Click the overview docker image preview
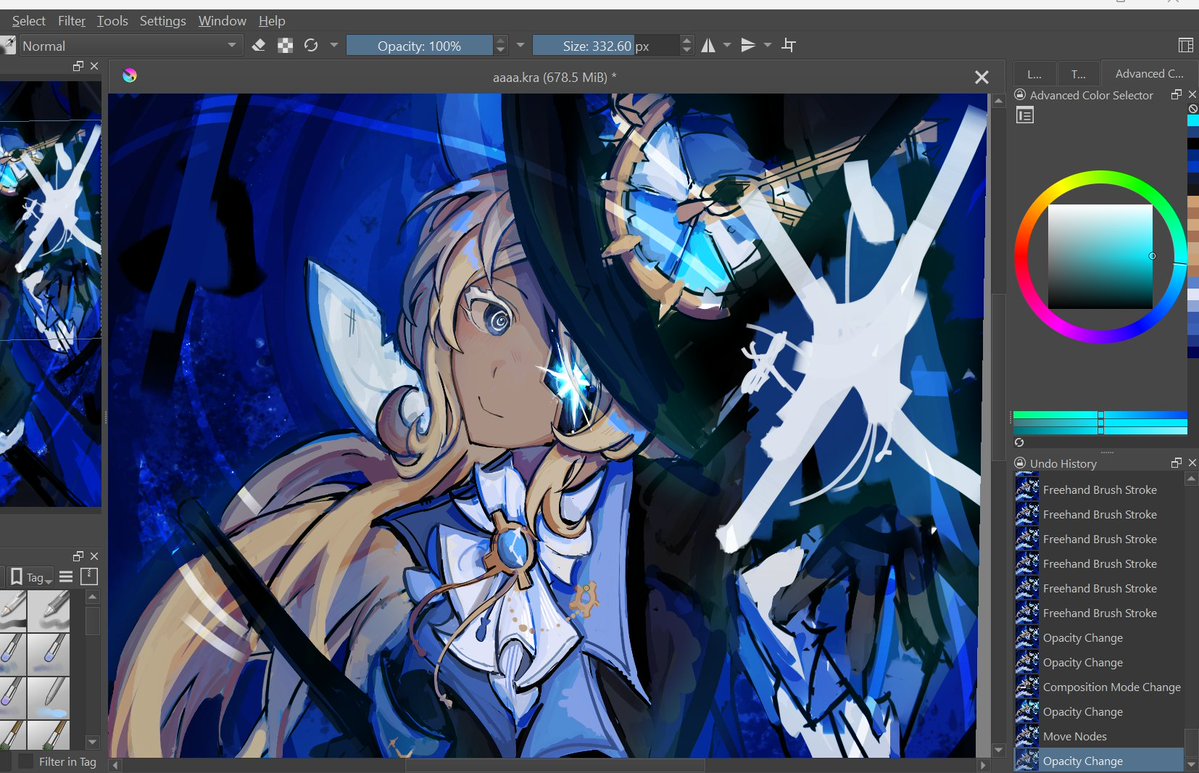1199x773 pixels. tap(50, 294)
